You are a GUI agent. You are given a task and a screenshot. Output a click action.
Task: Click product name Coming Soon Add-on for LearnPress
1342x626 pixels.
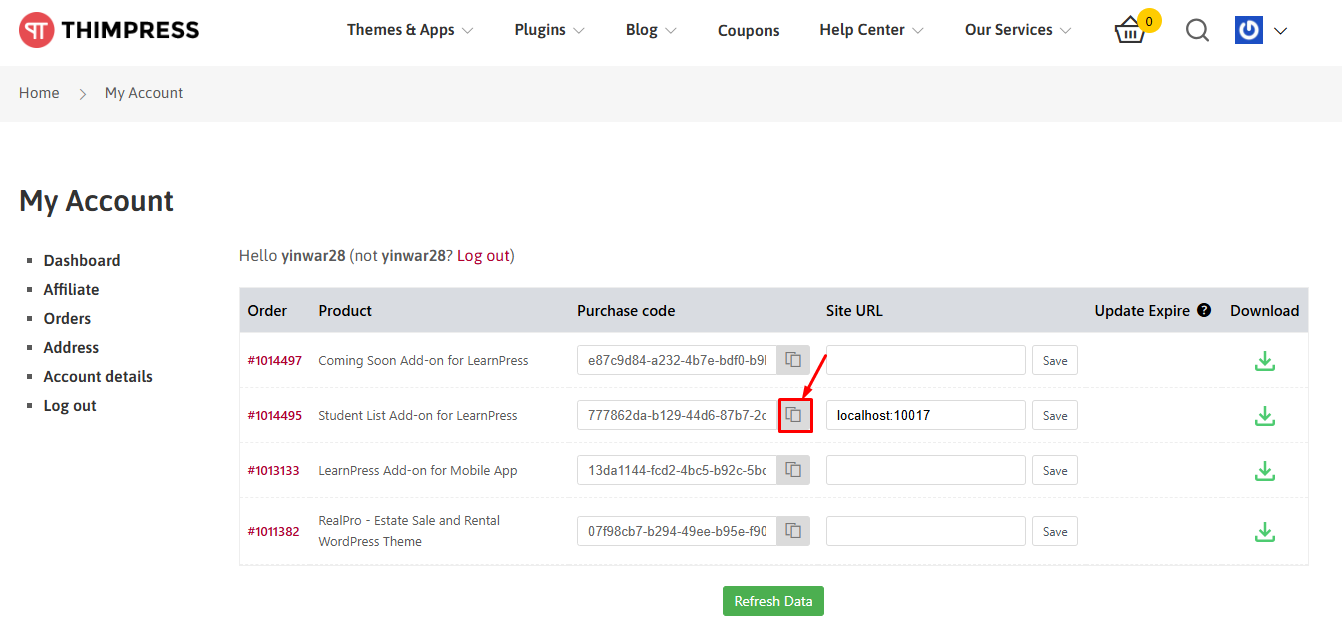[x=423, y=360]
